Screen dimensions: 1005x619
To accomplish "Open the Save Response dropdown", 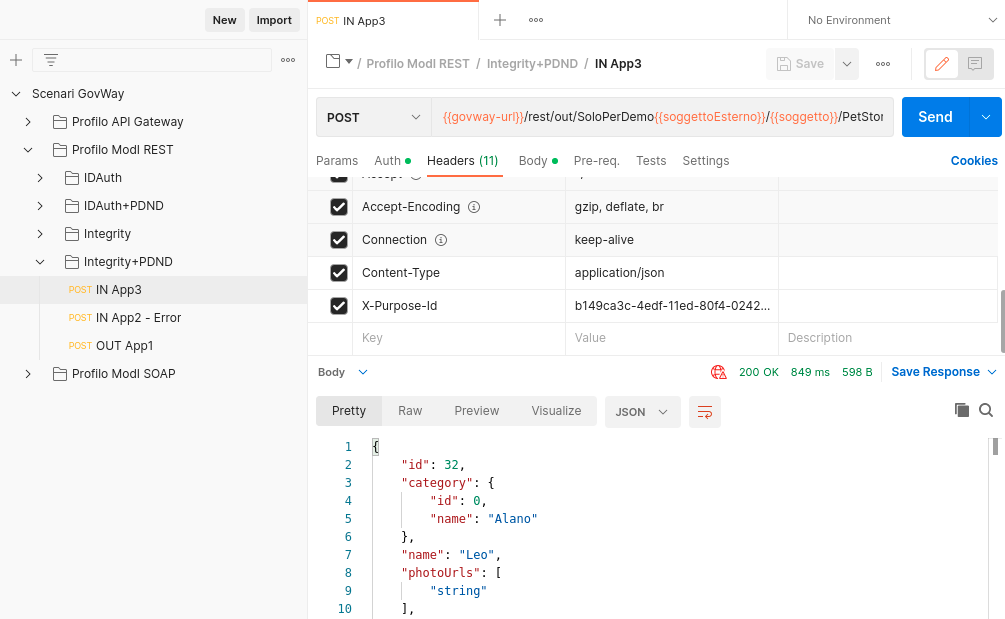I will (943, 372).
